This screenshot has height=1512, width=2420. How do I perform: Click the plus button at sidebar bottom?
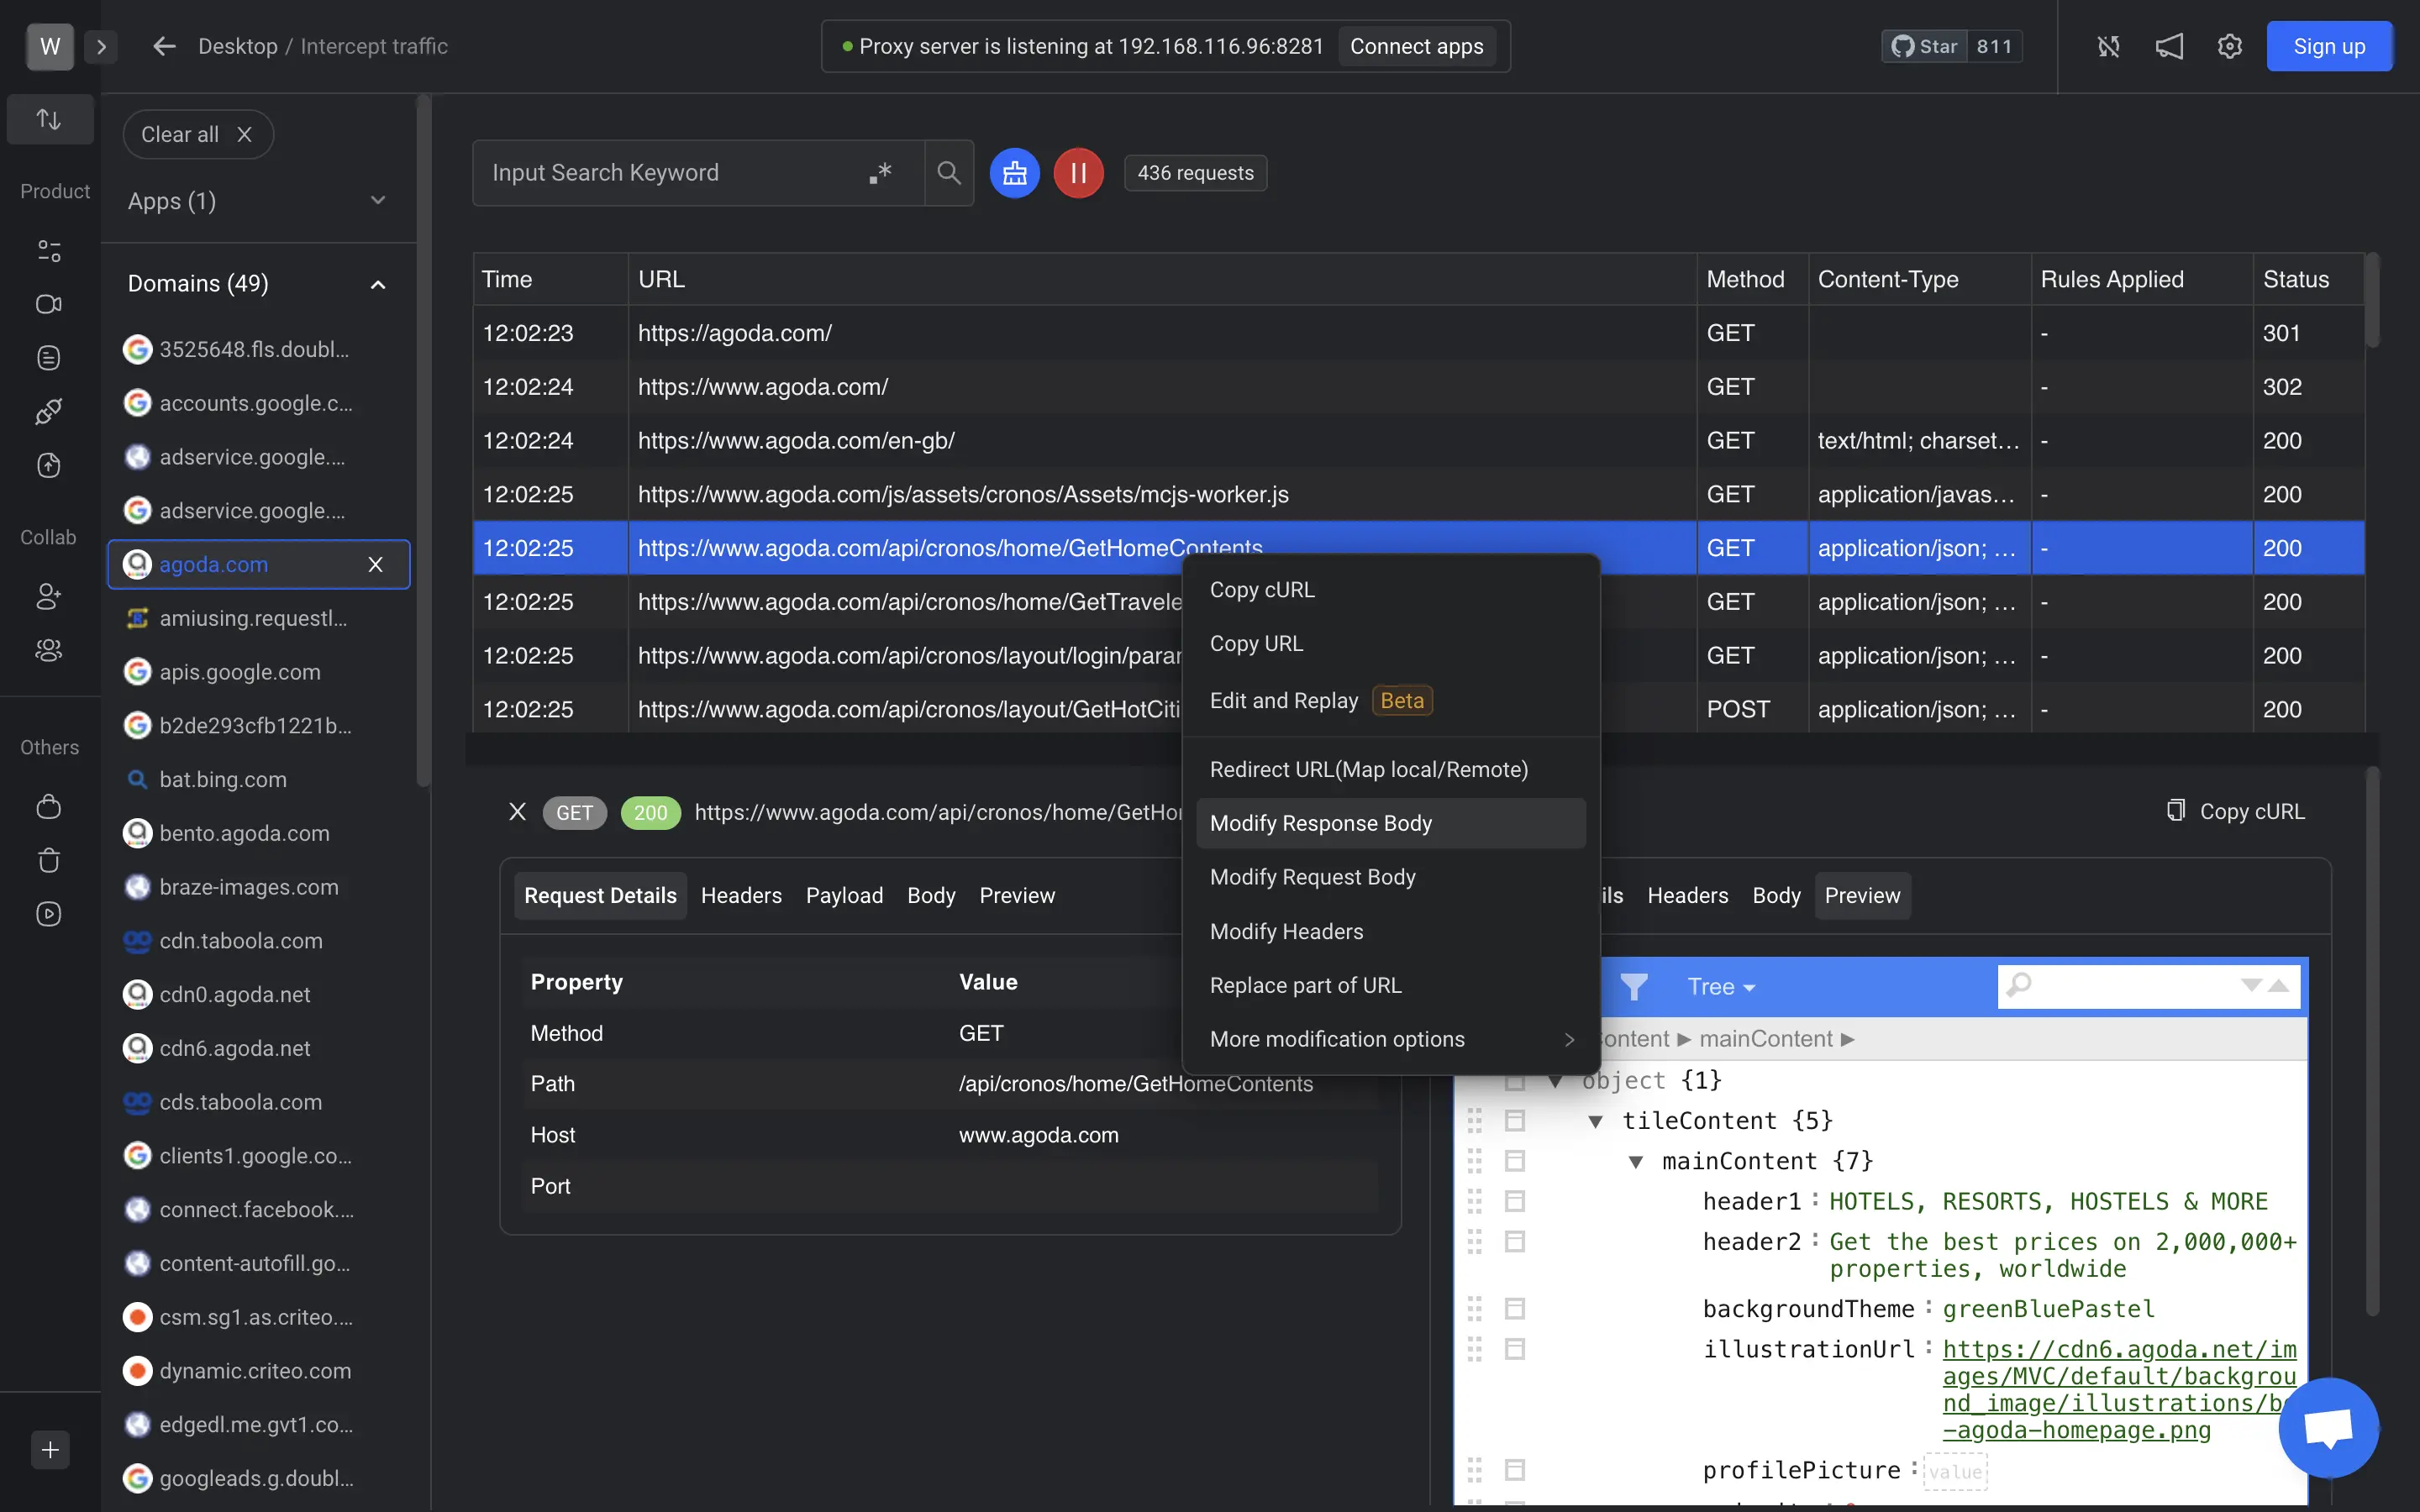click(x=50, y=1450)
